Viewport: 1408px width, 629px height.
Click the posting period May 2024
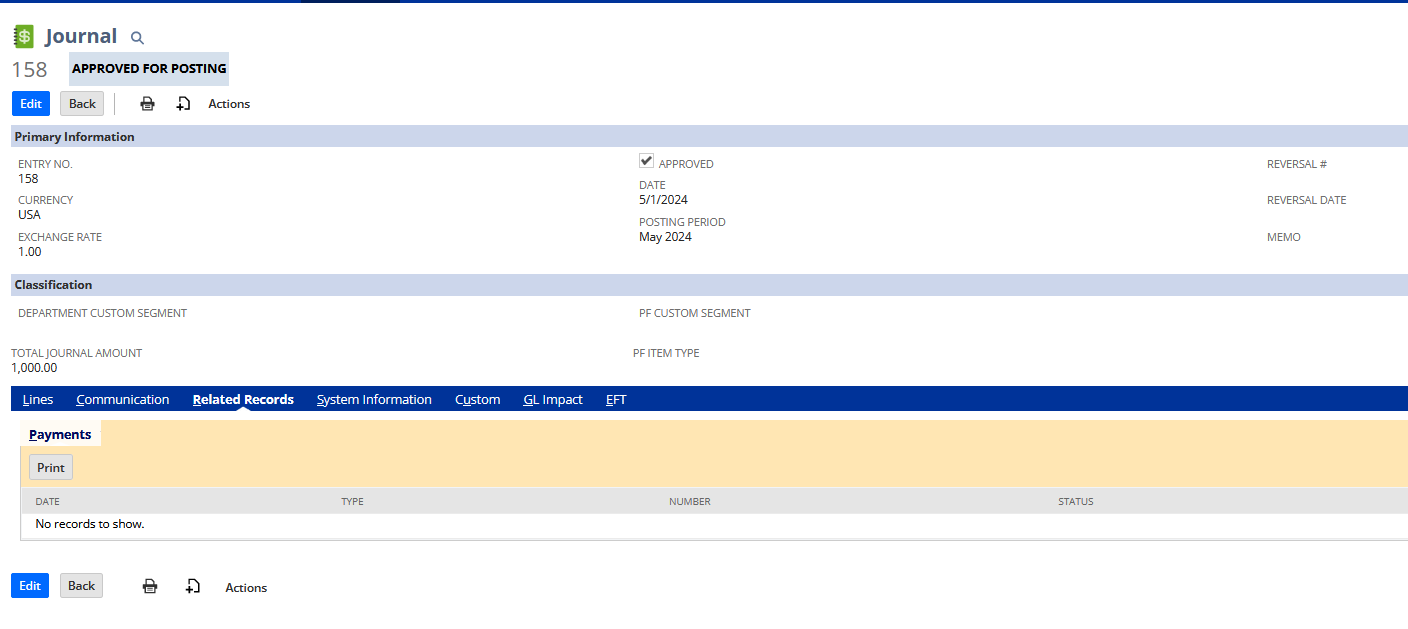pos(666,237)
